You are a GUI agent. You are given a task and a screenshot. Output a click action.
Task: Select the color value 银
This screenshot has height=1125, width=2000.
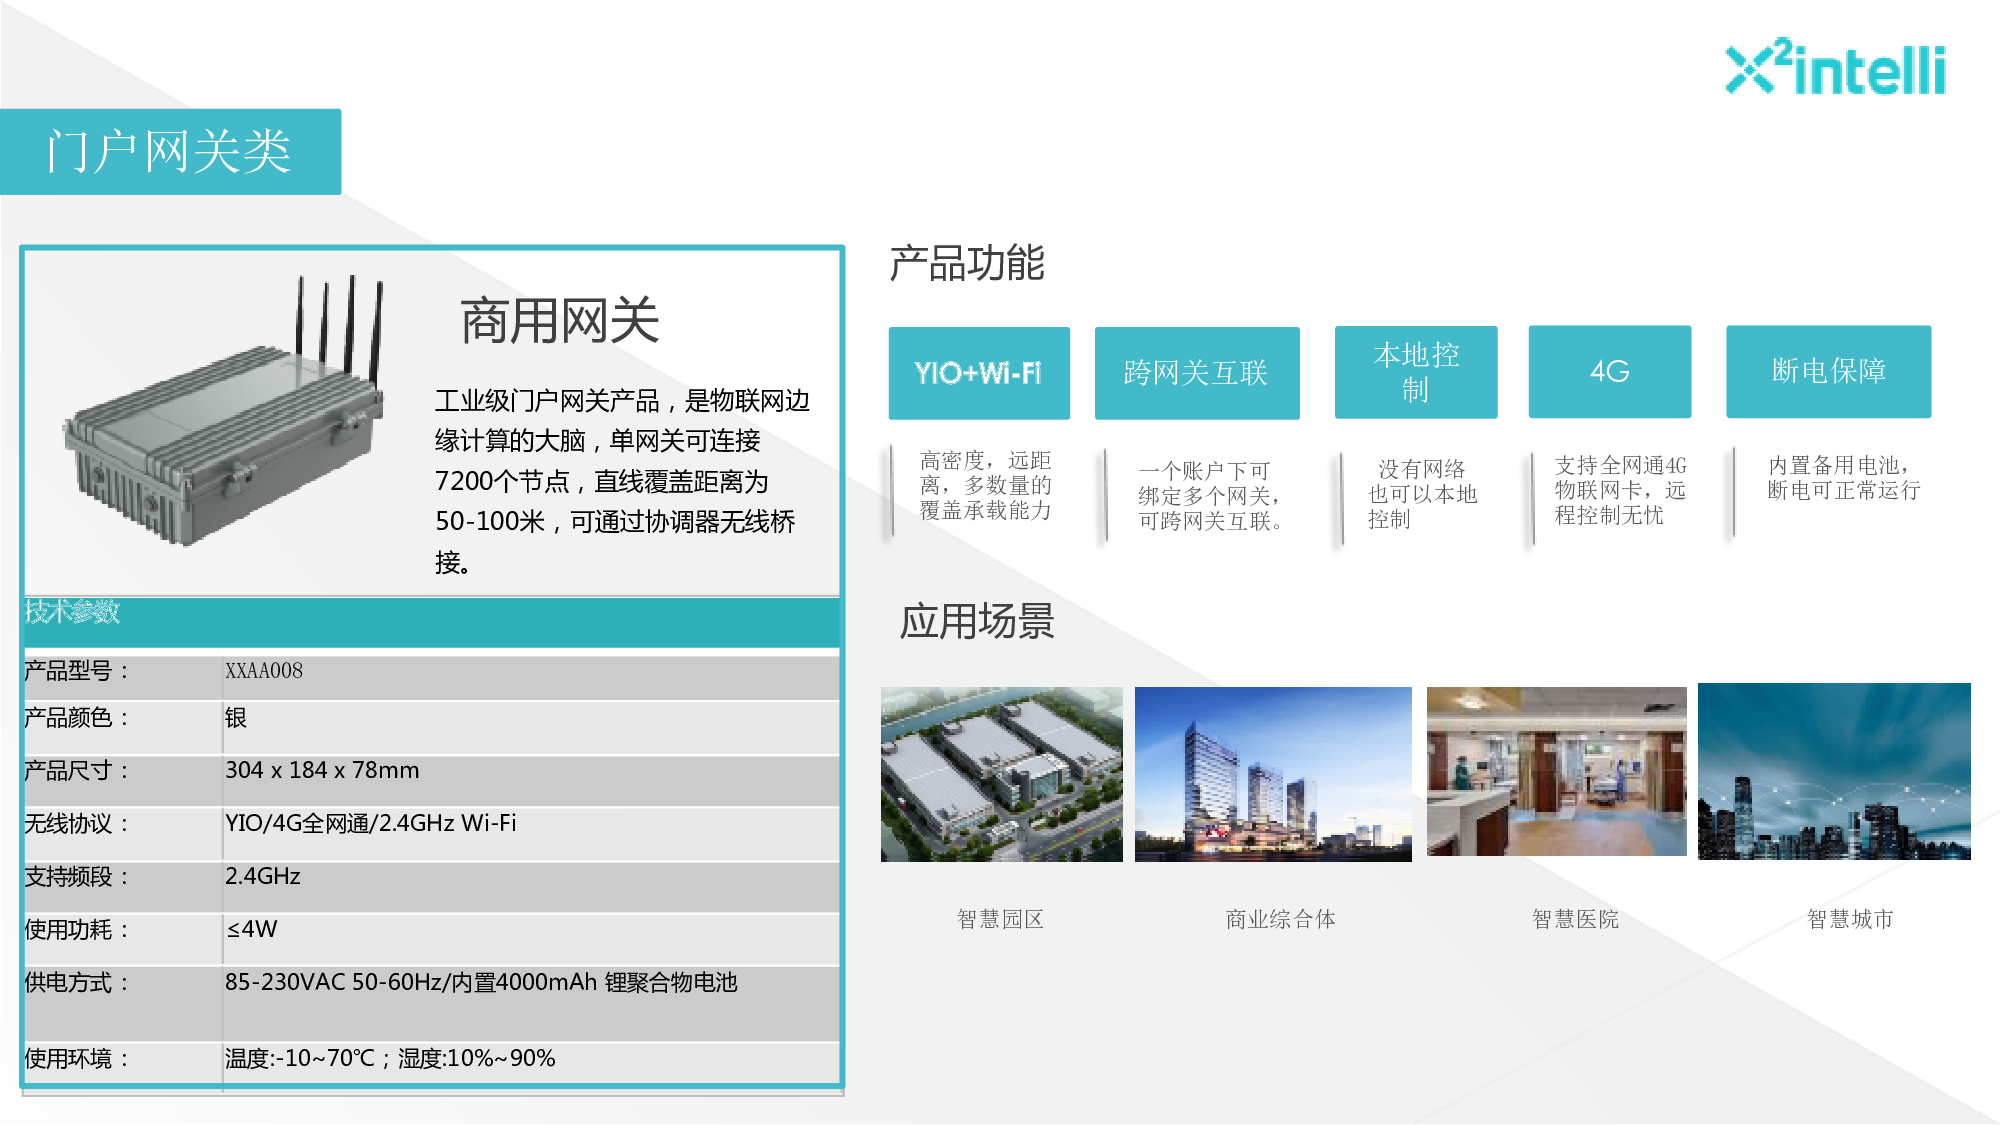pyautogui.click(x=236, y=718)
